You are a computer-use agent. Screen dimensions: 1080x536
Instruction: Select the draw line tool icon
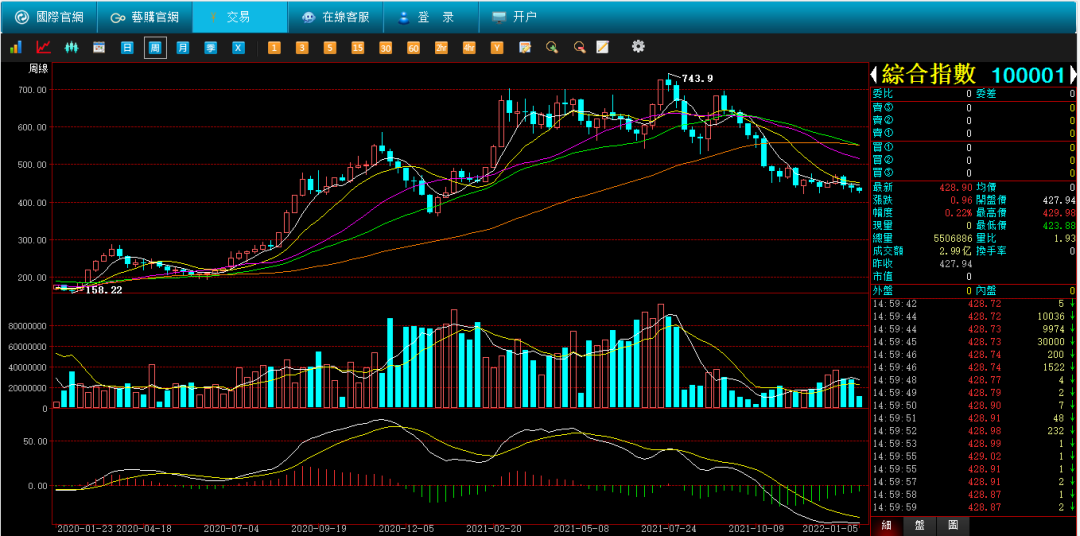click(603, 47)
